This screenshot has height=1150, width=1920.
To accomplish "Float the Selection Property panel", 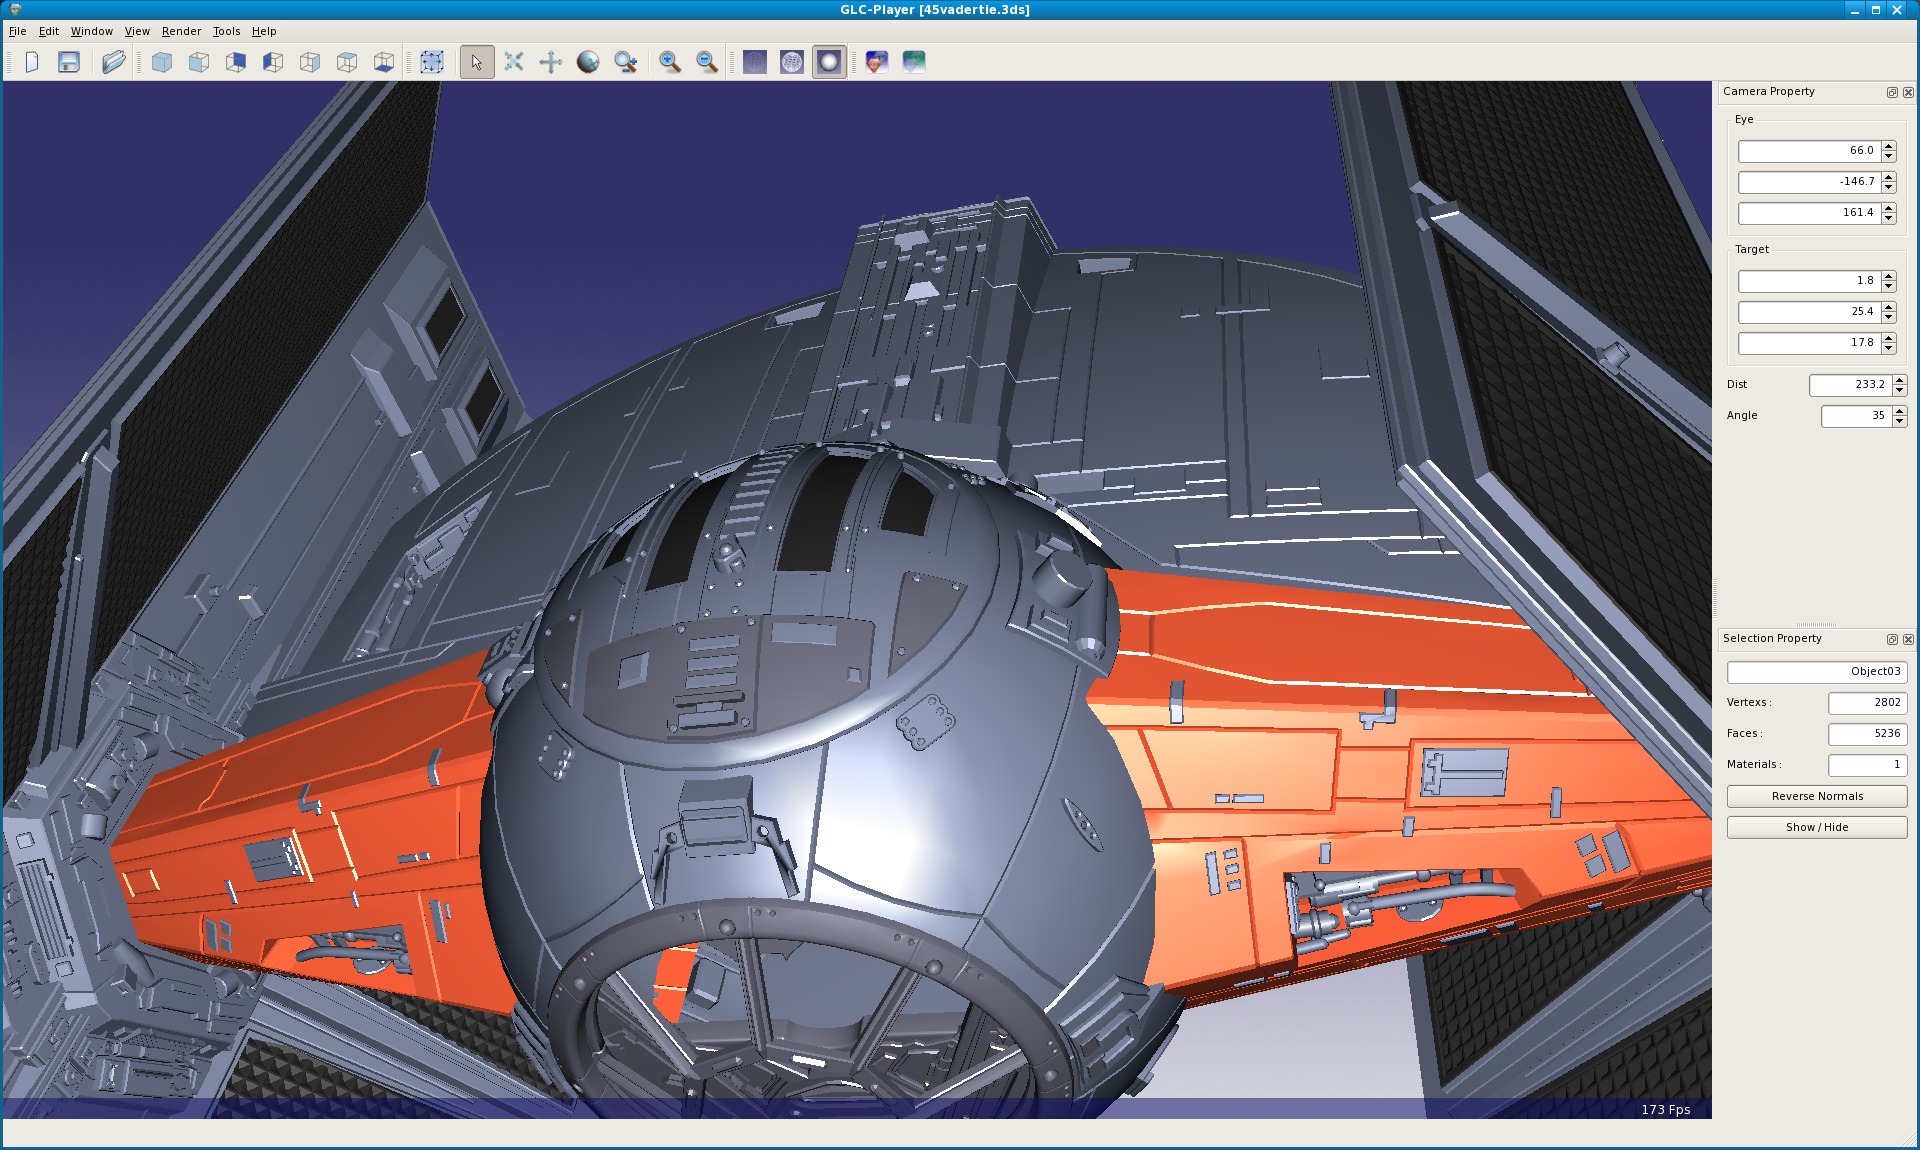I will (x=1892, y=639).
